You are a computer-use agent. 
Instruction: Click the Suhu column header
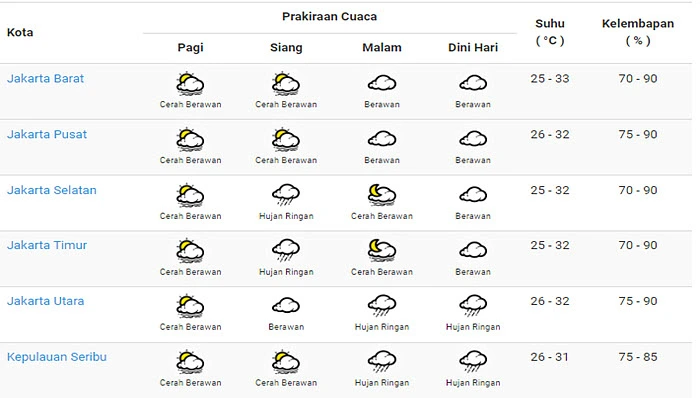click(x=550, y=32)
